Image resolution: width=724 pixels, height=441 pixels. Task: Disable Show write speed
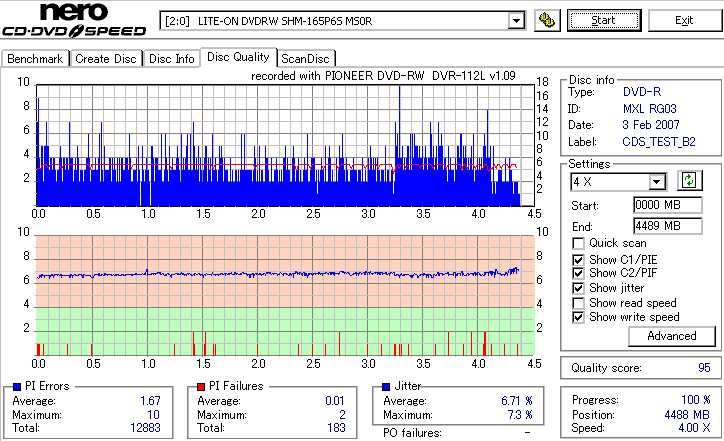[x=578, y=317]
